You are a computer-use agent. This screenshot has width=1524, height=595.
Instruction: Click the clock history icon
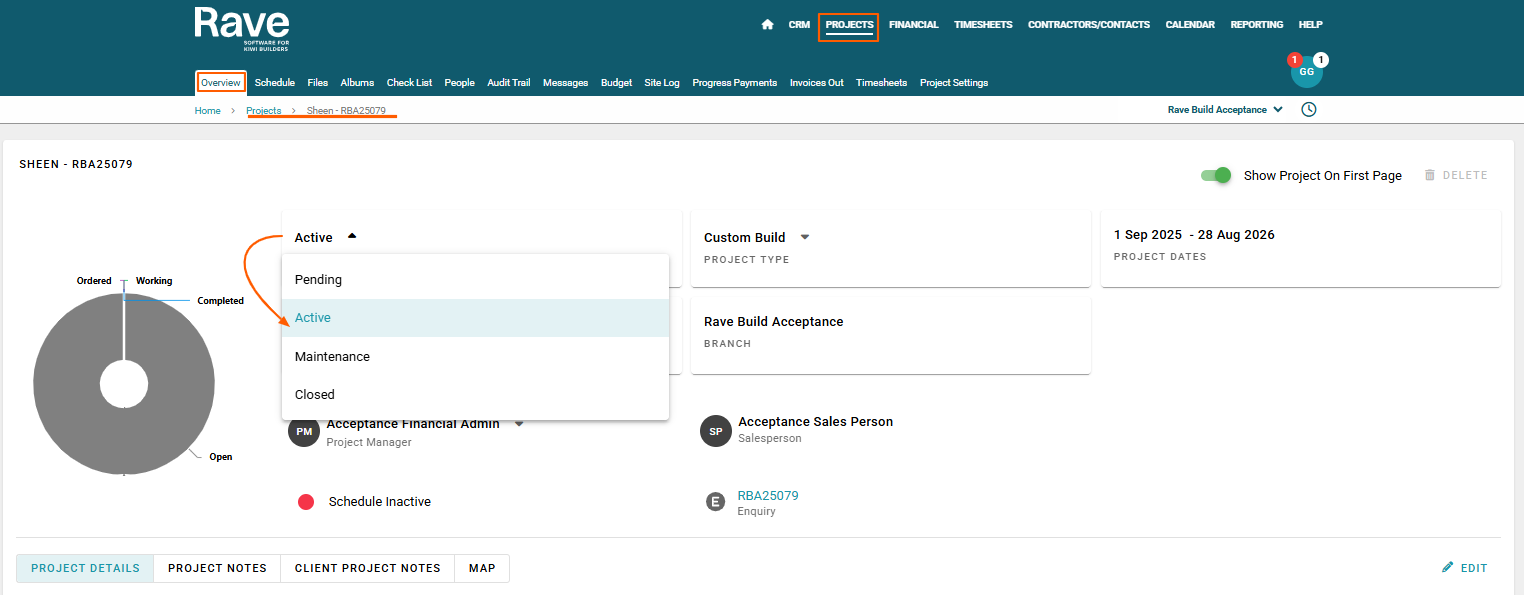[1309, 110]
